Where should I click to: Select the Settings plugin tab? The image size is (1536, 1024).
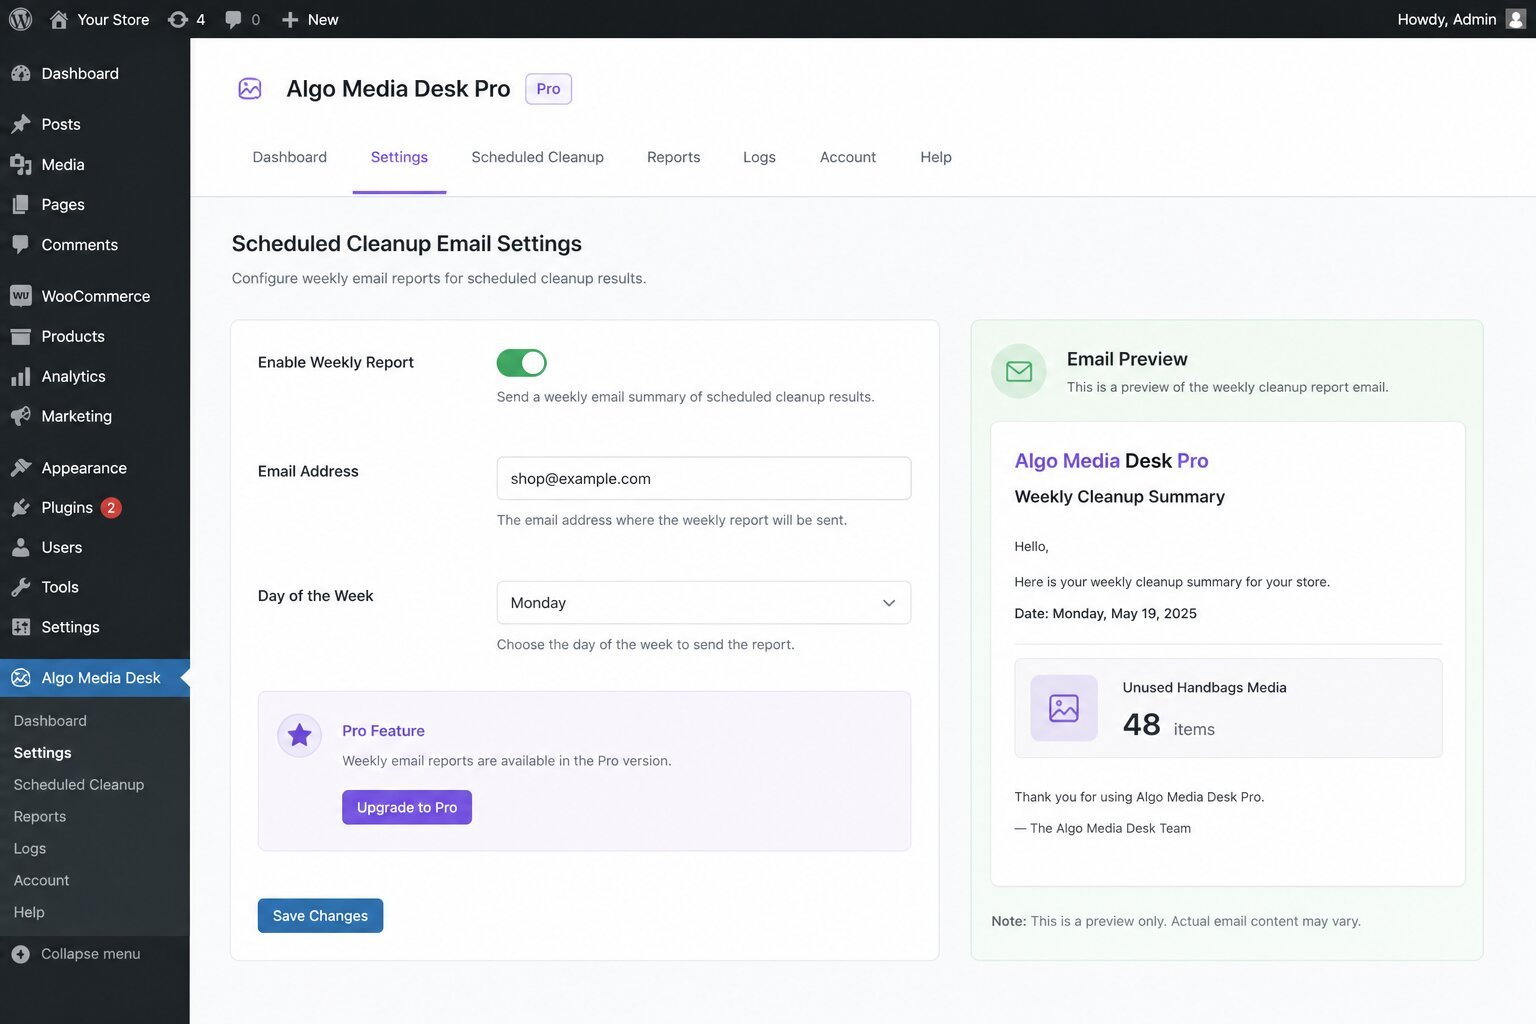click(x=399, y=157)
